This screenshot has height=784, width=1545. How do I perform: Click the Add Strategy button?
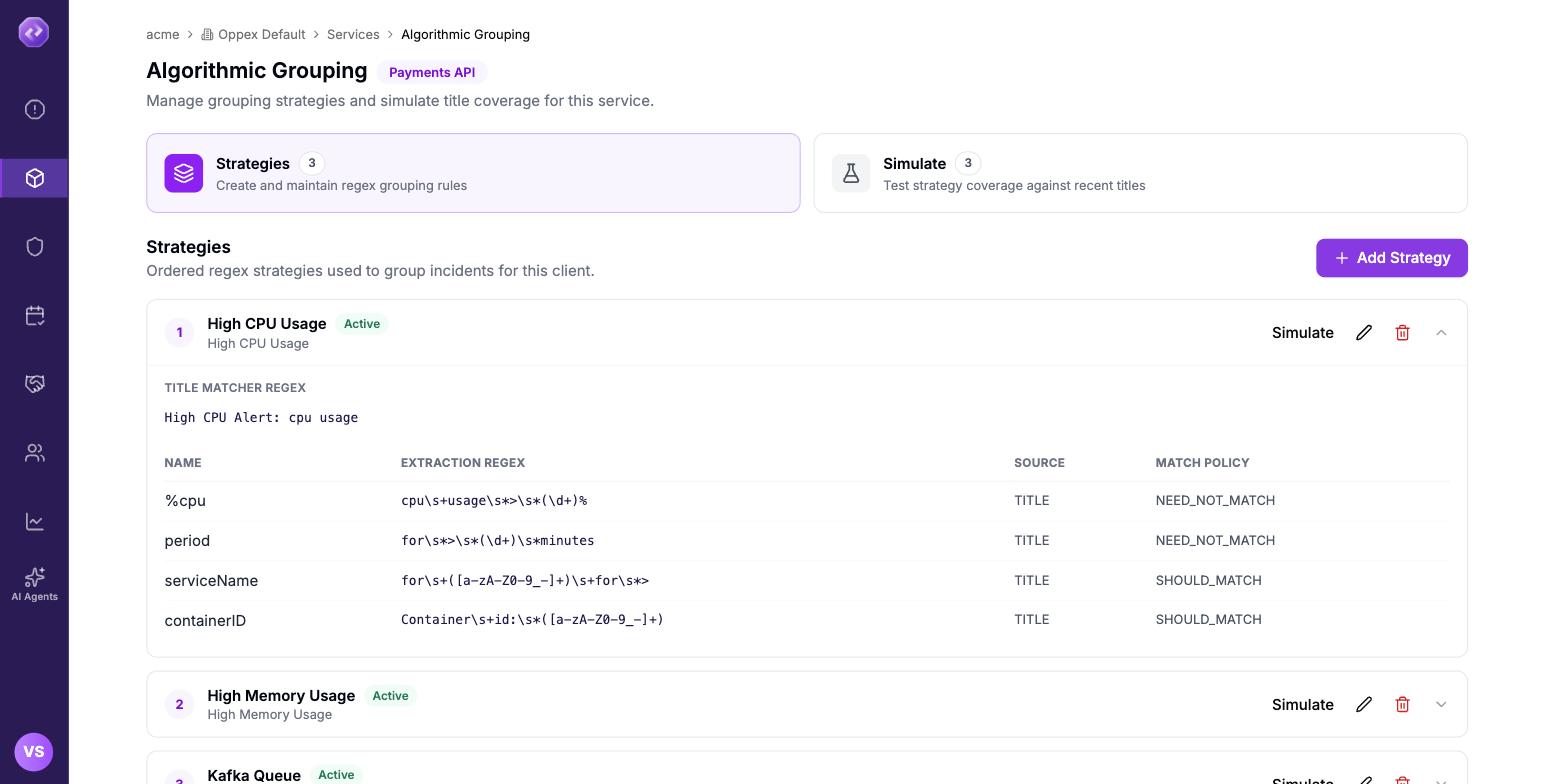pos(1392,258)
